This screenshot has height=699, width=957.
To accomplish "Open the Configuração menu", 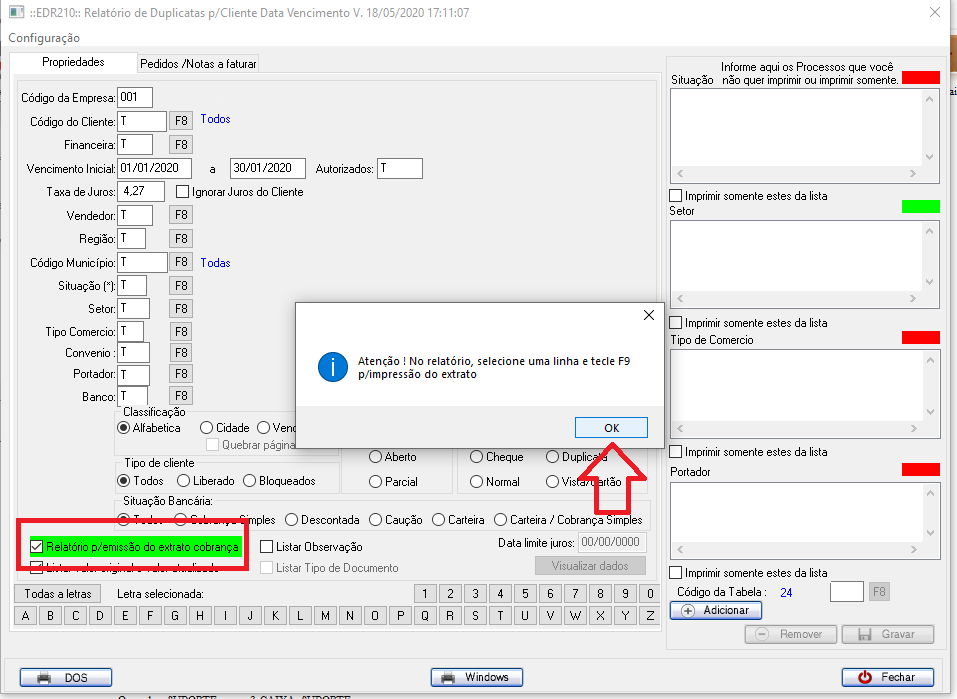I will click(44, 38).
